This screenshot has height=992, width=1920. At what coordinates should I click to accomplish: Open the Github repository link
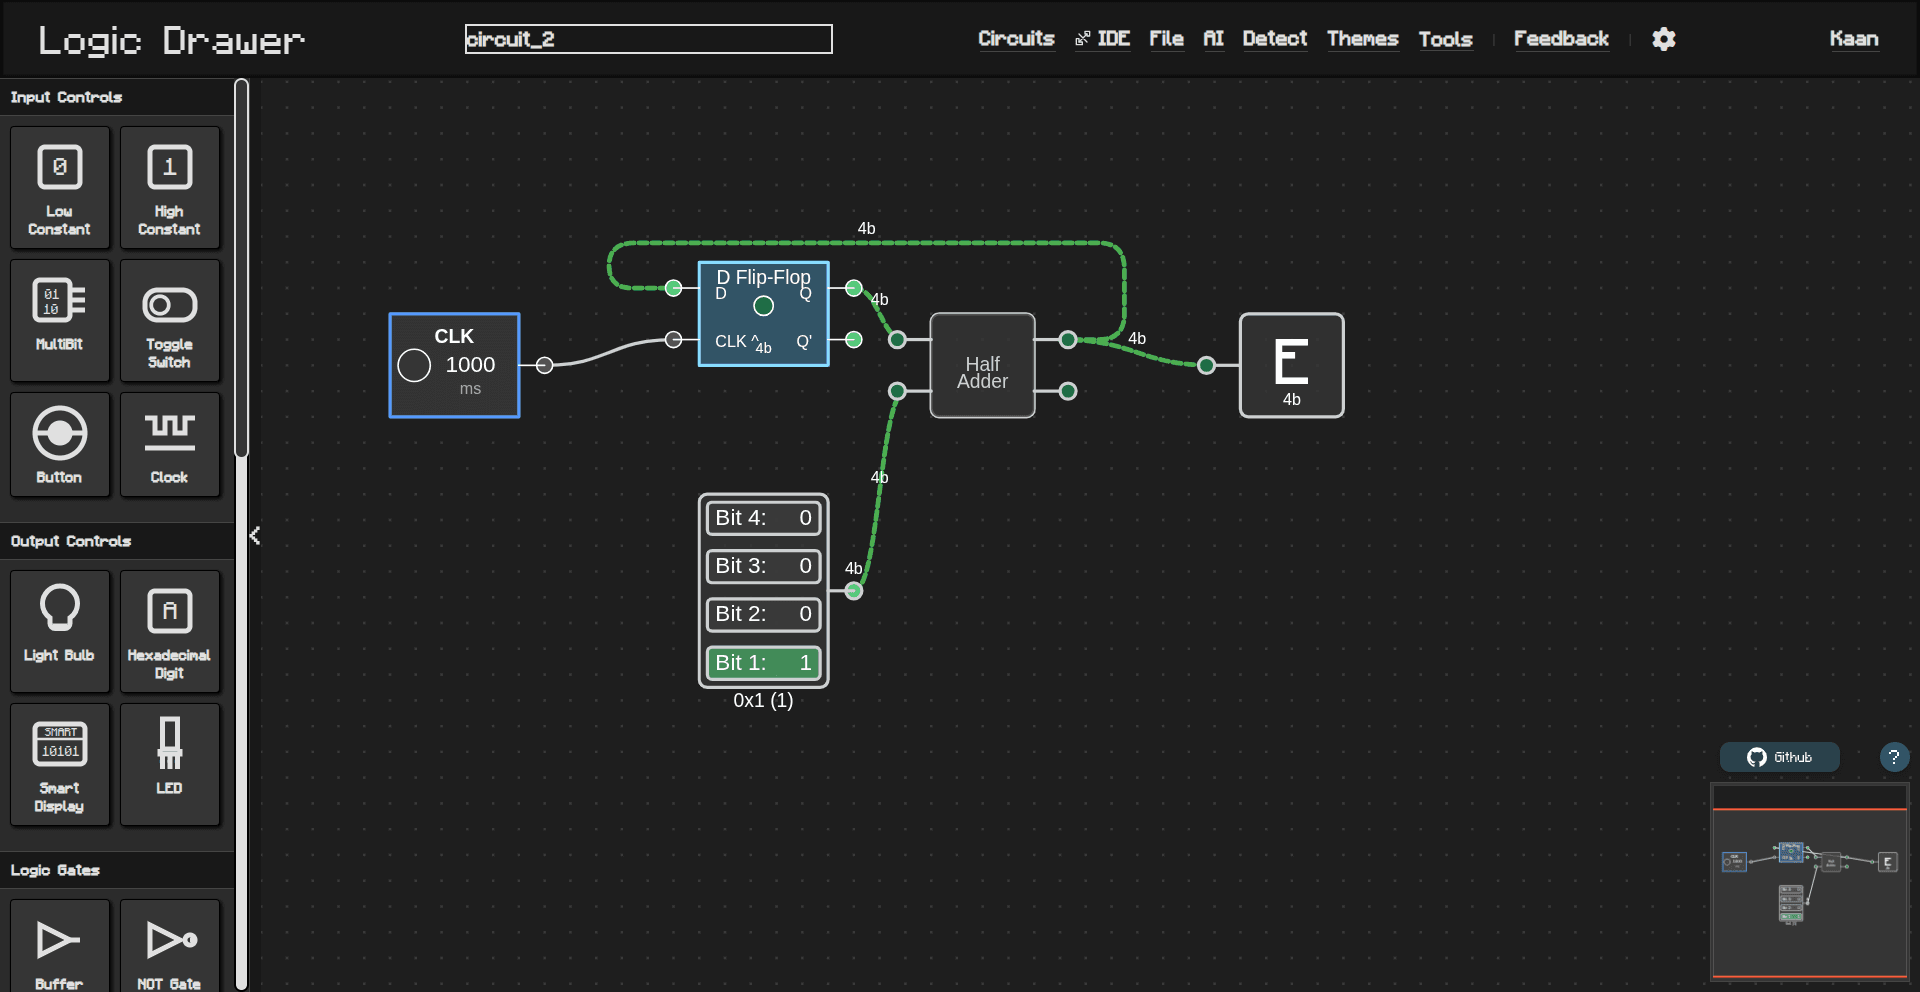pyautogui.click(x=1779, y=757)
